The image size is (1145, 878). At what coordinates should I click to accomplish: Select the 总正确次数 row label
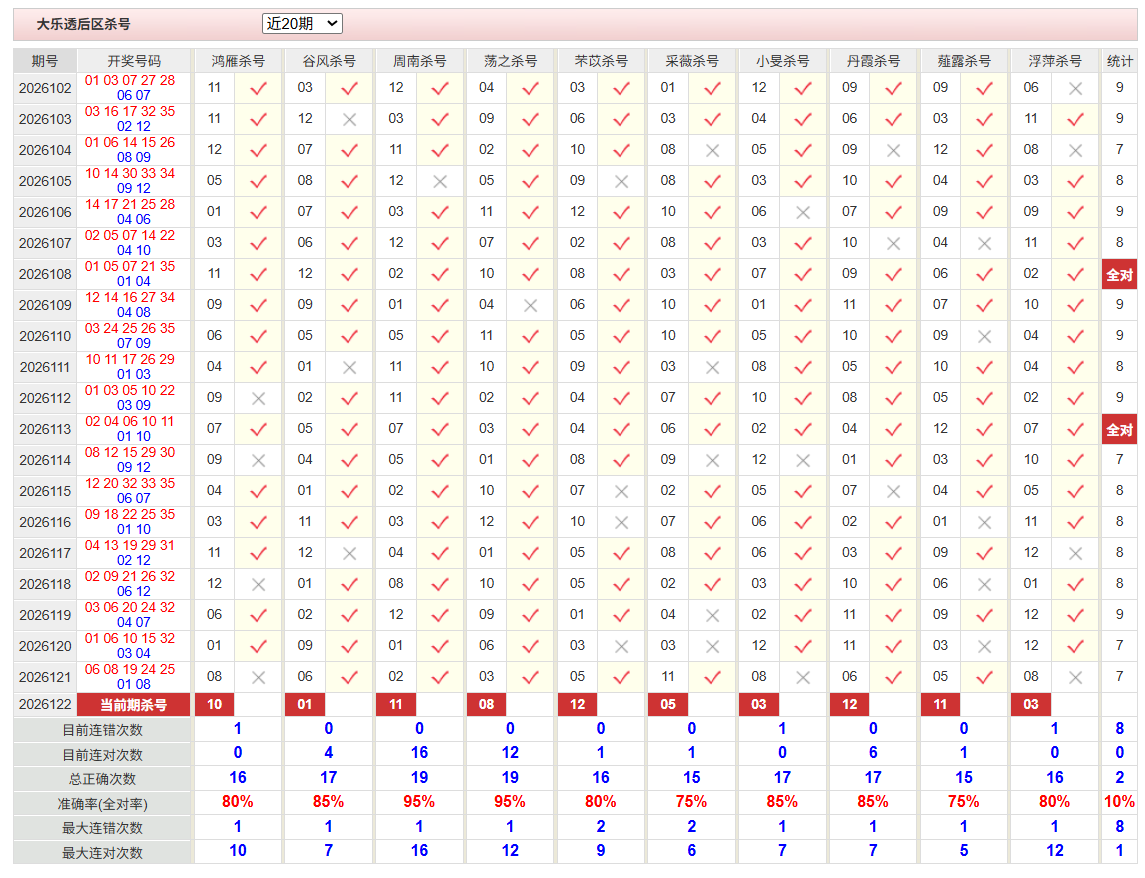102,779
